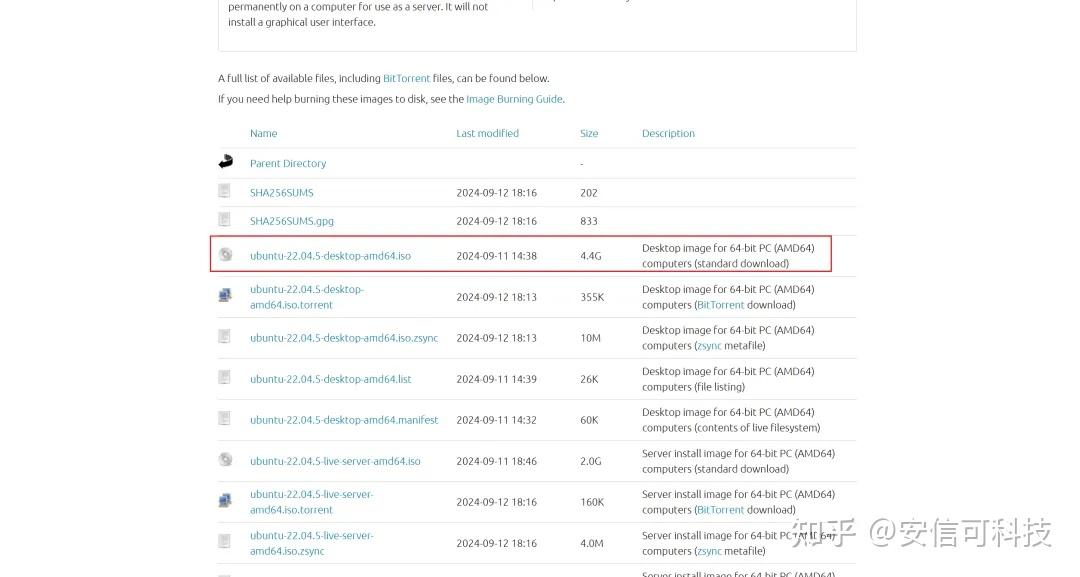Open ubuntu-22.04.5-desktop-amd64.manifest link
Image resolution: width=1080 pixels, height=577 pixels.
[x=344, y=420]
